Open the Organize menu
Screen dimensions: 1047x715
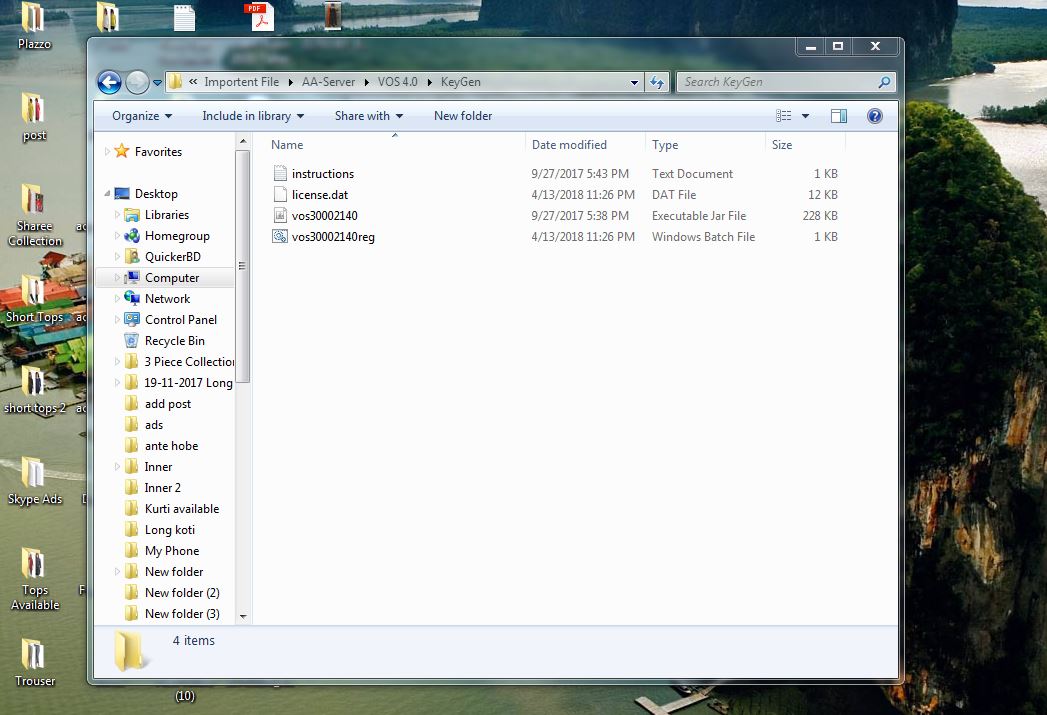(142, 116)
